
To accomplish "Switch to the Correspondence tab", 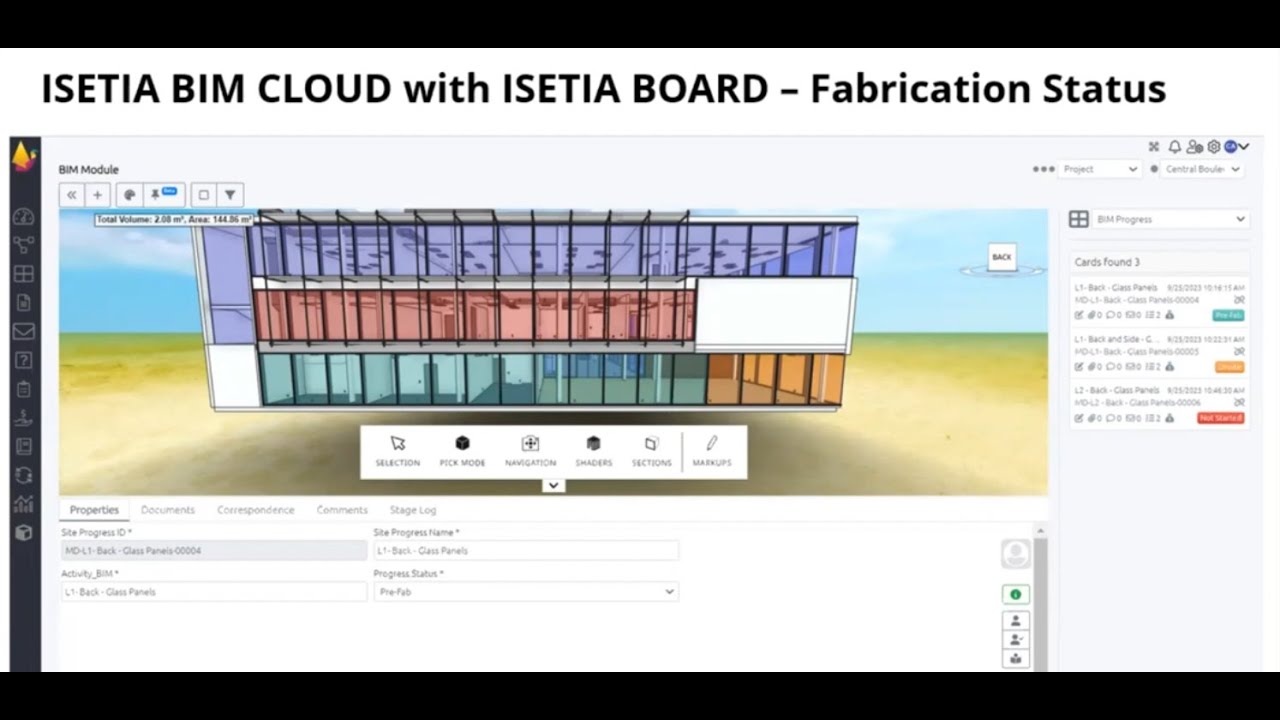I will click(x=256, y=510).
